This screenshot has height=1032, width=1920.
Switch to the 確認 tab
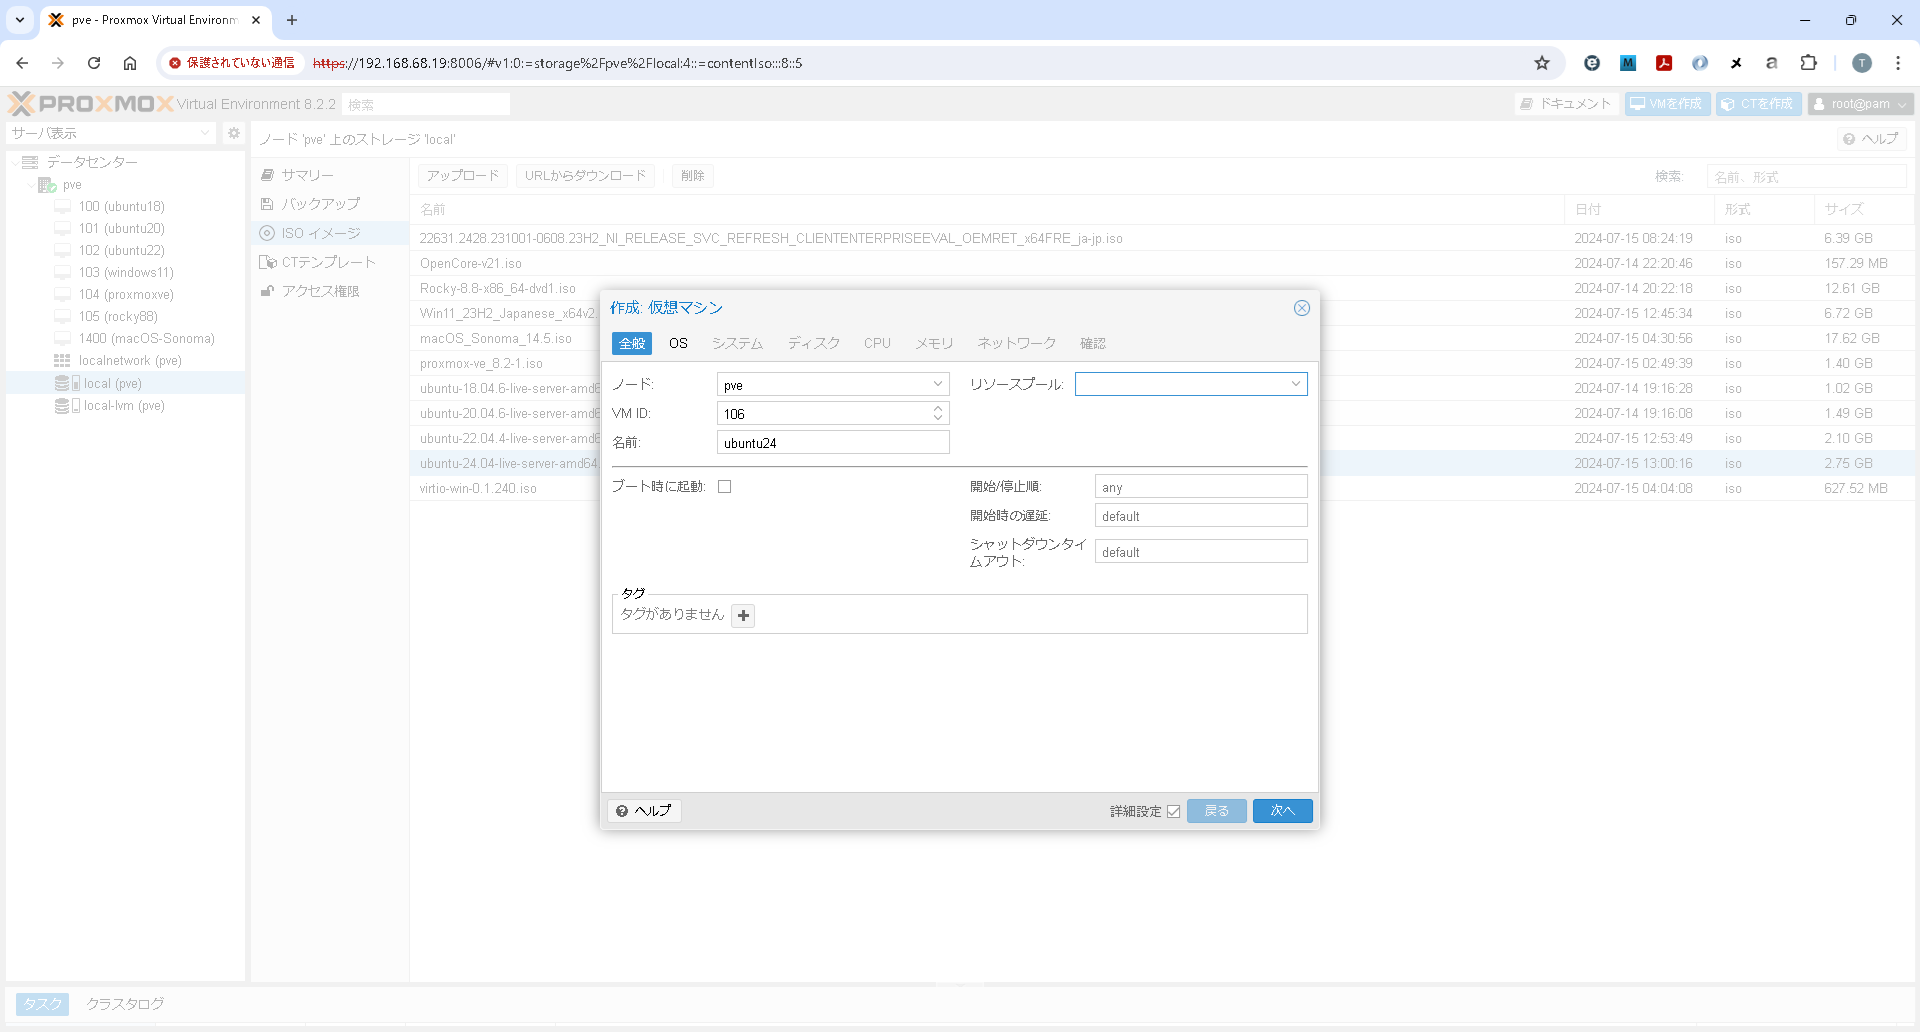point(1093,343)
